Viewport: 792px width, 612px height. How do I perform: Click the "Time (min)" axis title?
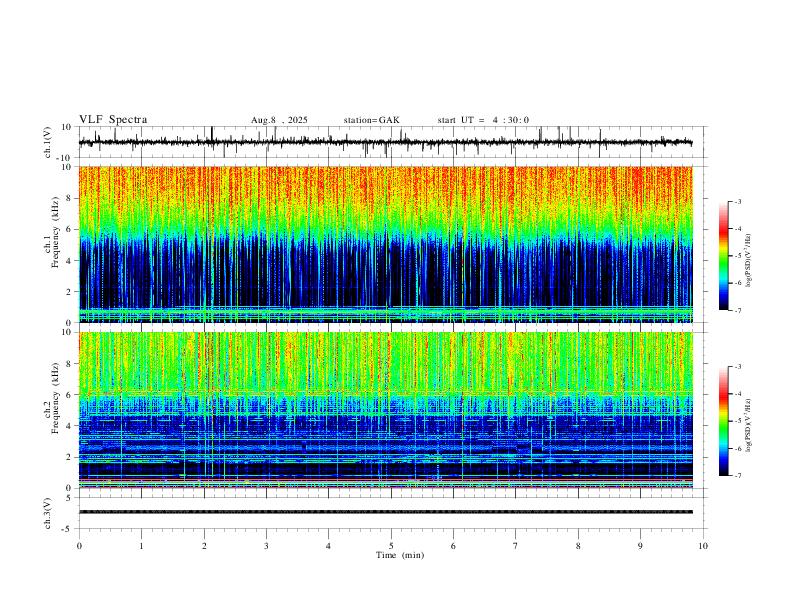click(400, 555)
